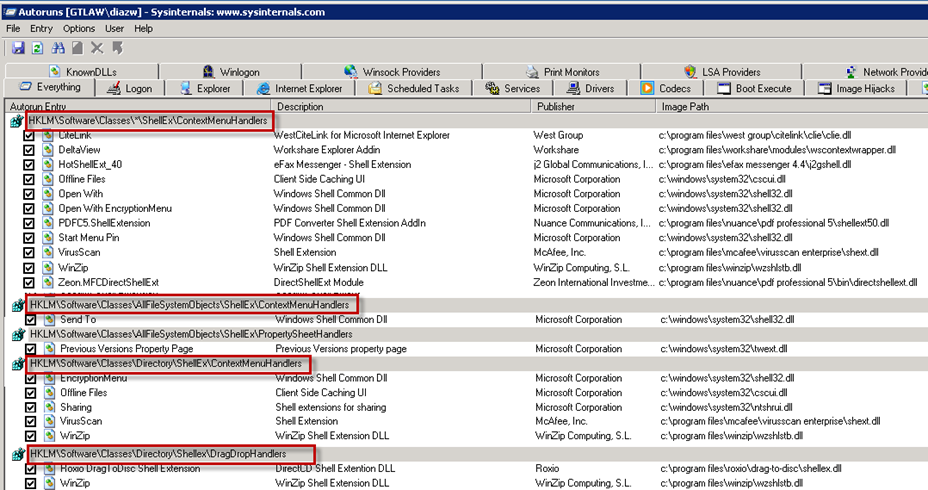Sort by the Publisher column header

(x=555, y=106)
